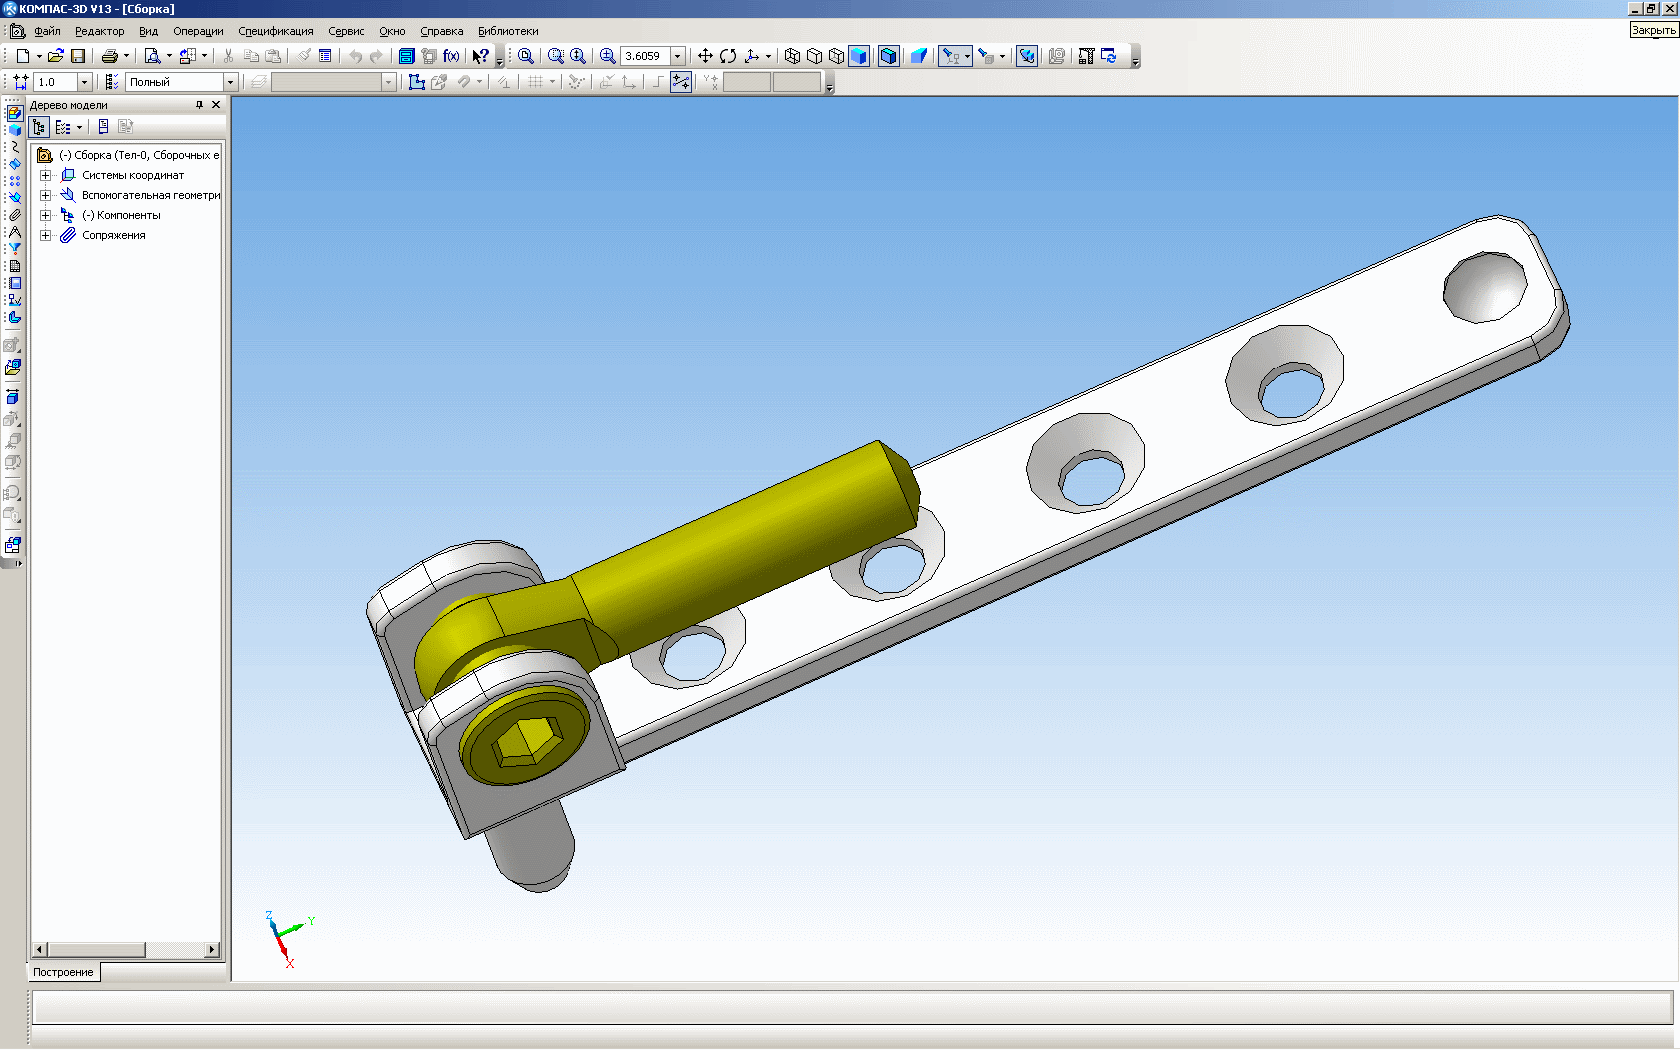Open the Окно menu
The image size is (1680, 1050).
point(392,31)
